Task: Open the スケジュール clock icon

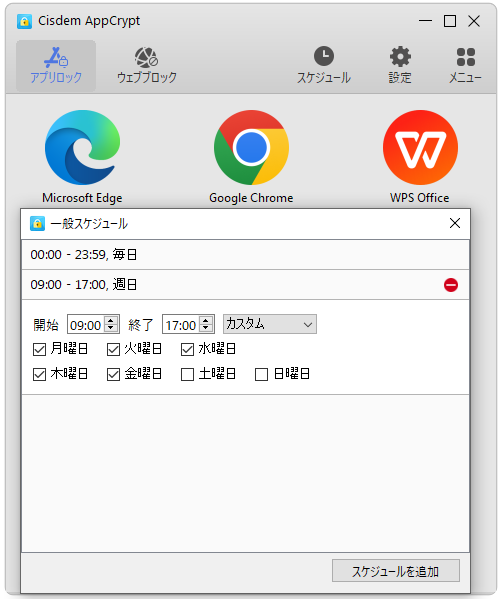Action: 323,57
